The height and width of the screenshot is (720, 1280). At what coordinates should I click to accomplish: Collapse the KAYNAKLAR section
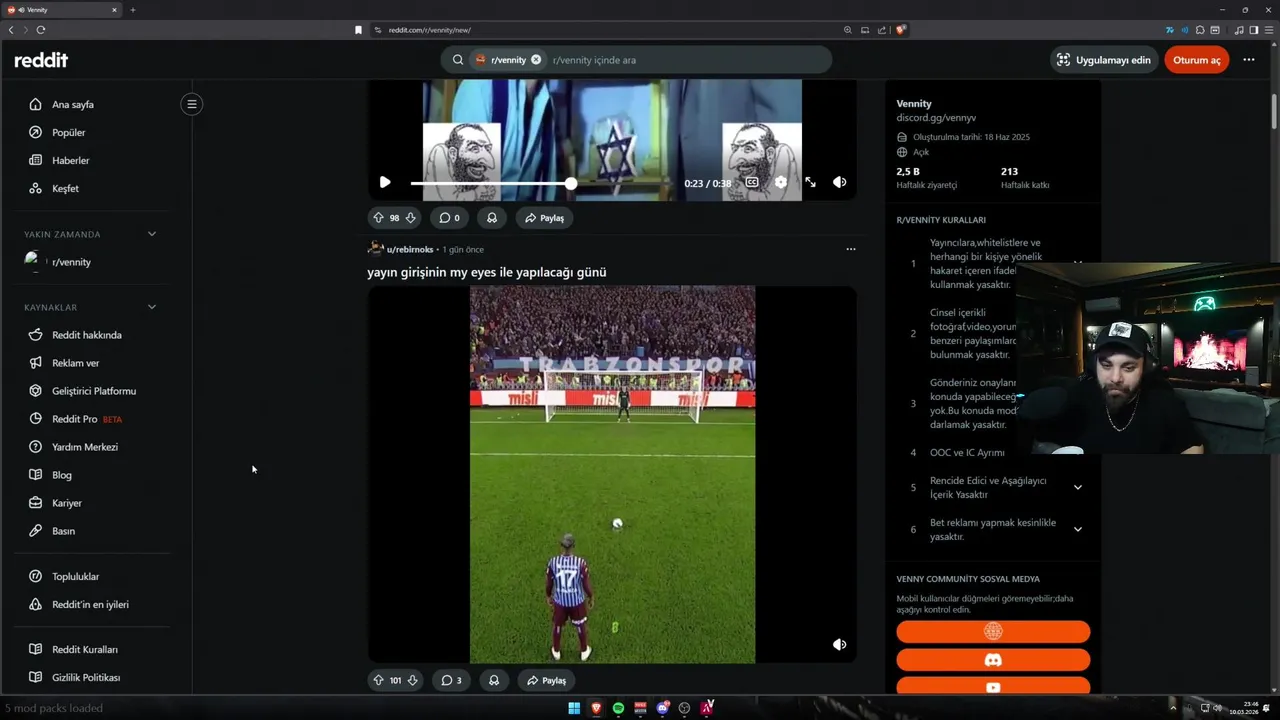[x=152, y=307]
